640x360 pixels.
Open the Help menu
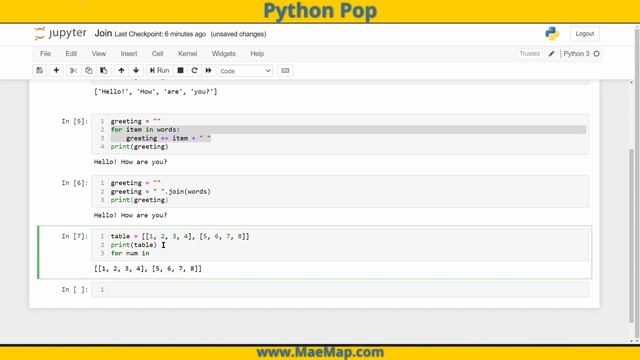257,53
